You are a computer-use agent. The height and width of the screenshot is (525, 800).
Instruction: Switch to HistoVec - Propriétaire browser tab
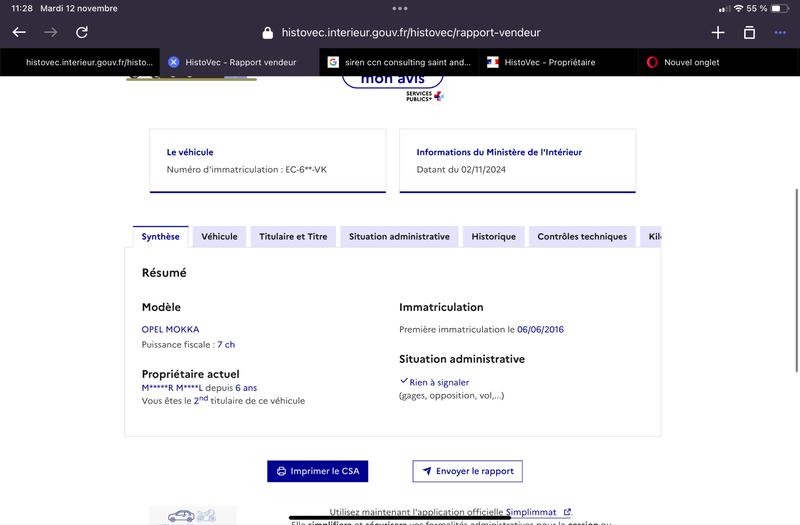559,62
